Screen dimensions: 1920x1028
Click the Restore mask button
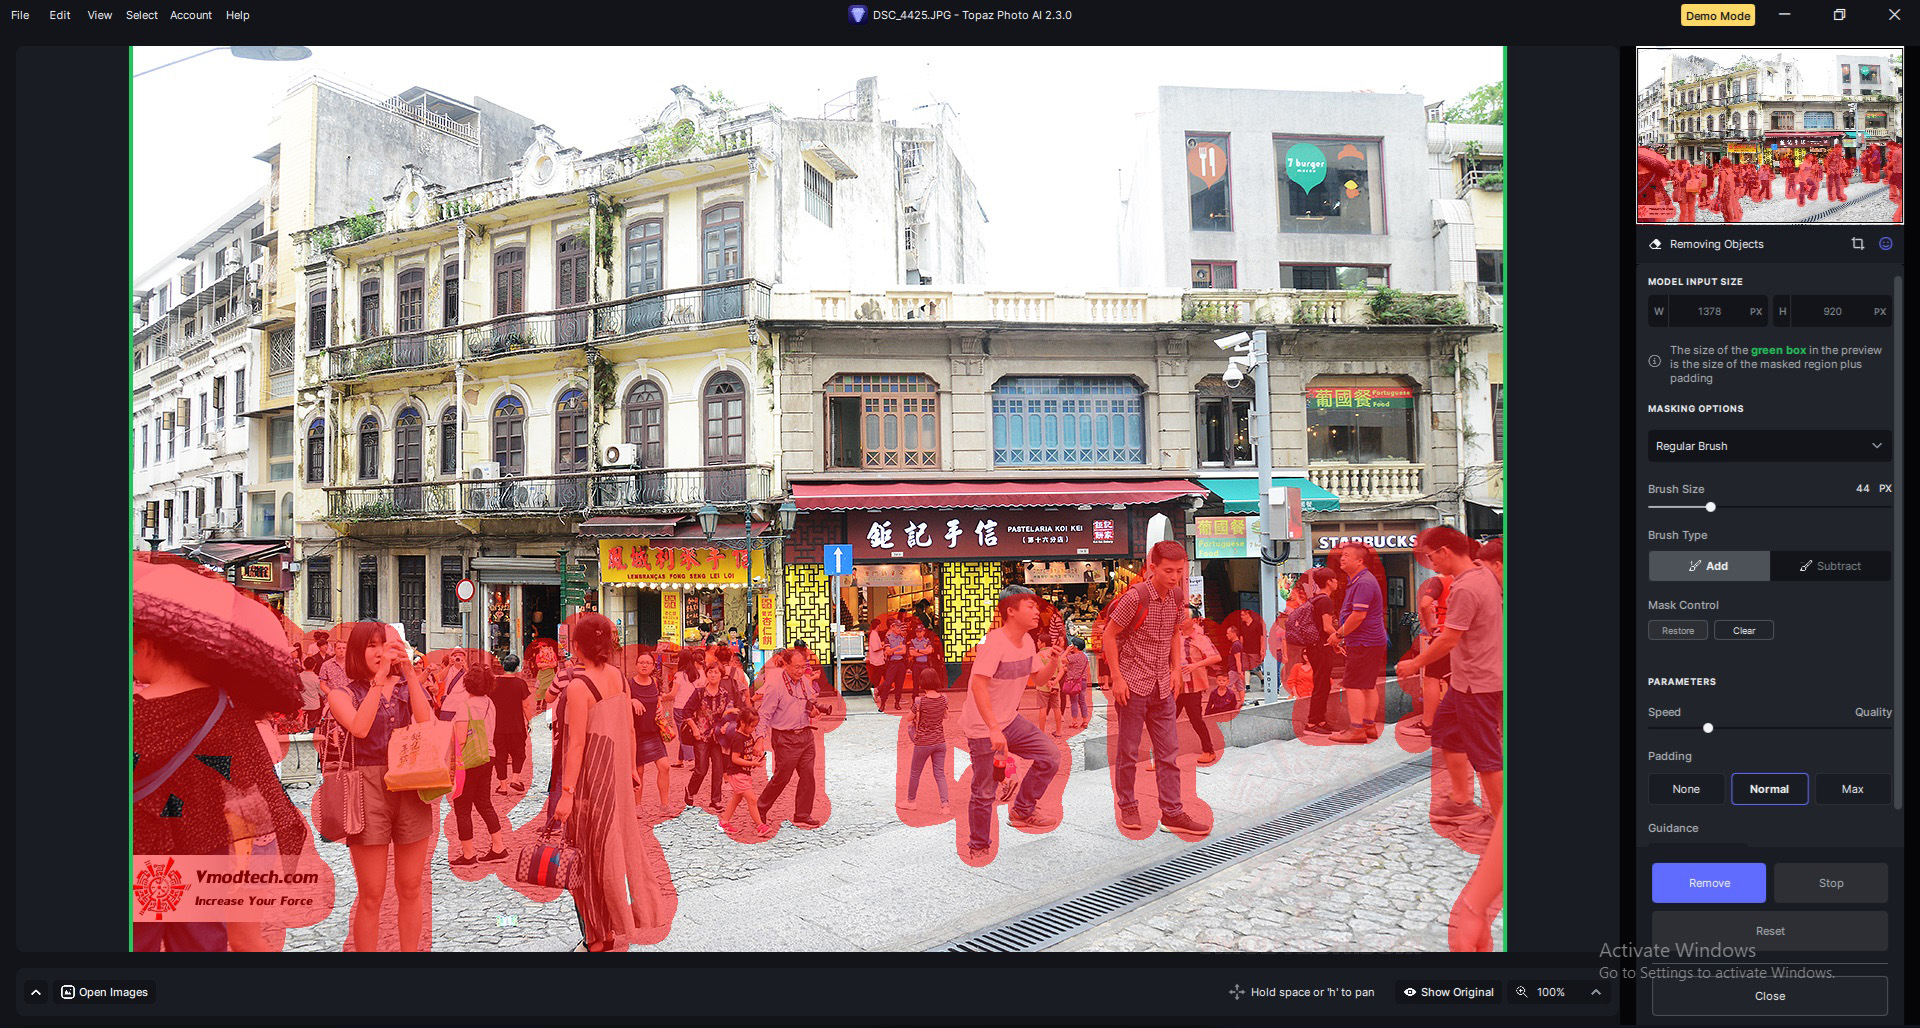(x=1678, y=631)
